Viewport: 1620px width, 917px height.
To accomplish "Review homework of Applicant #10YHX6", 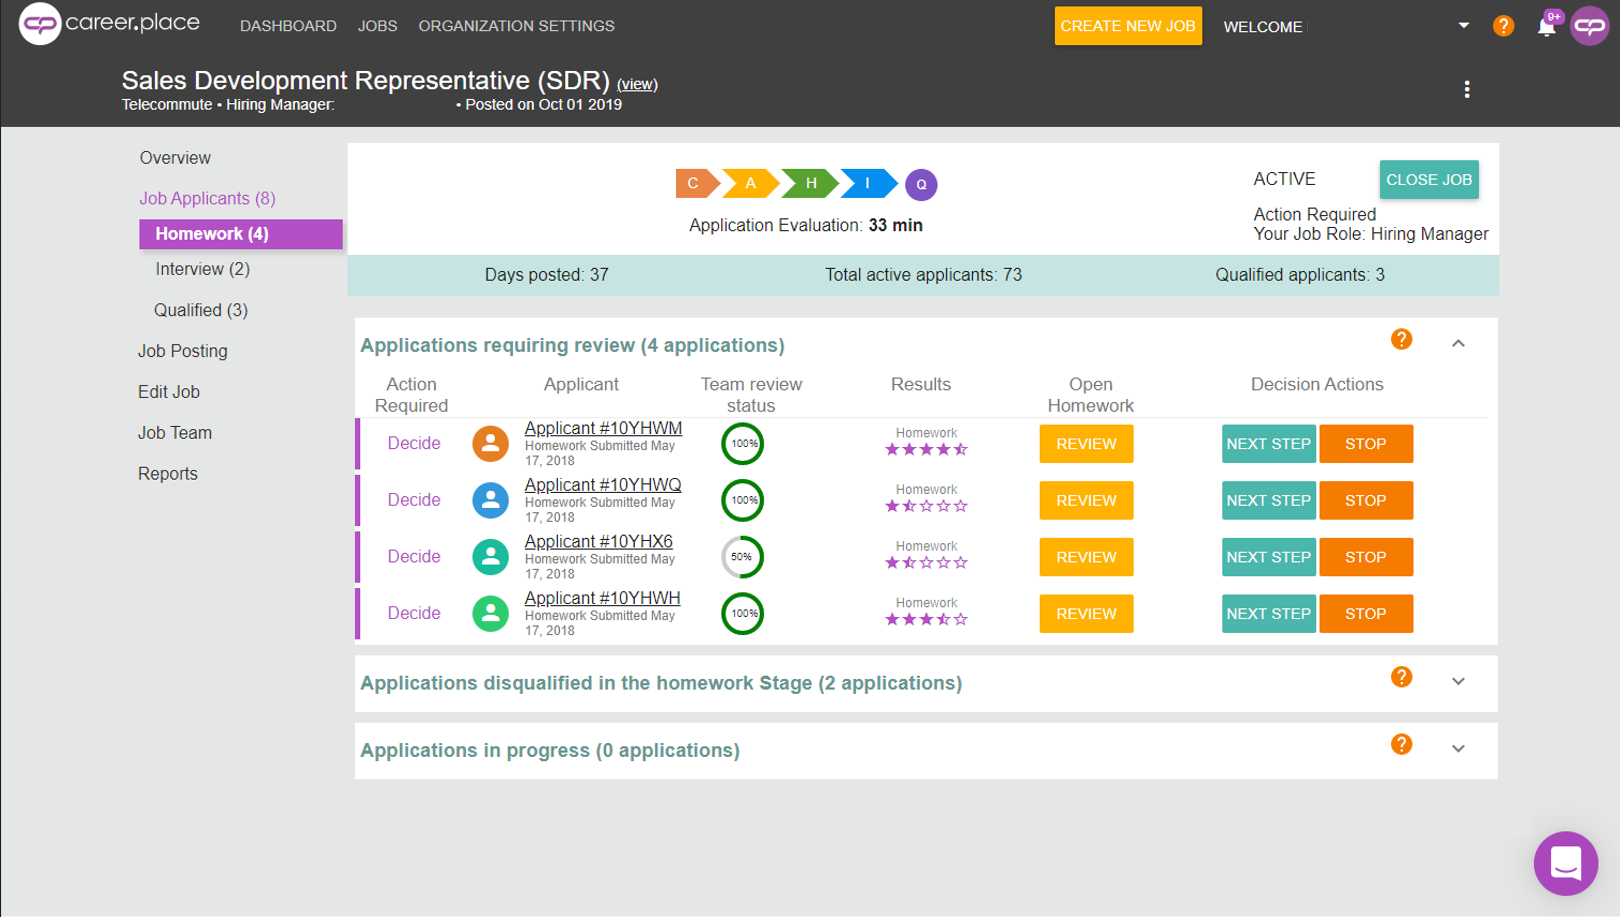I will click(1086, 557).
